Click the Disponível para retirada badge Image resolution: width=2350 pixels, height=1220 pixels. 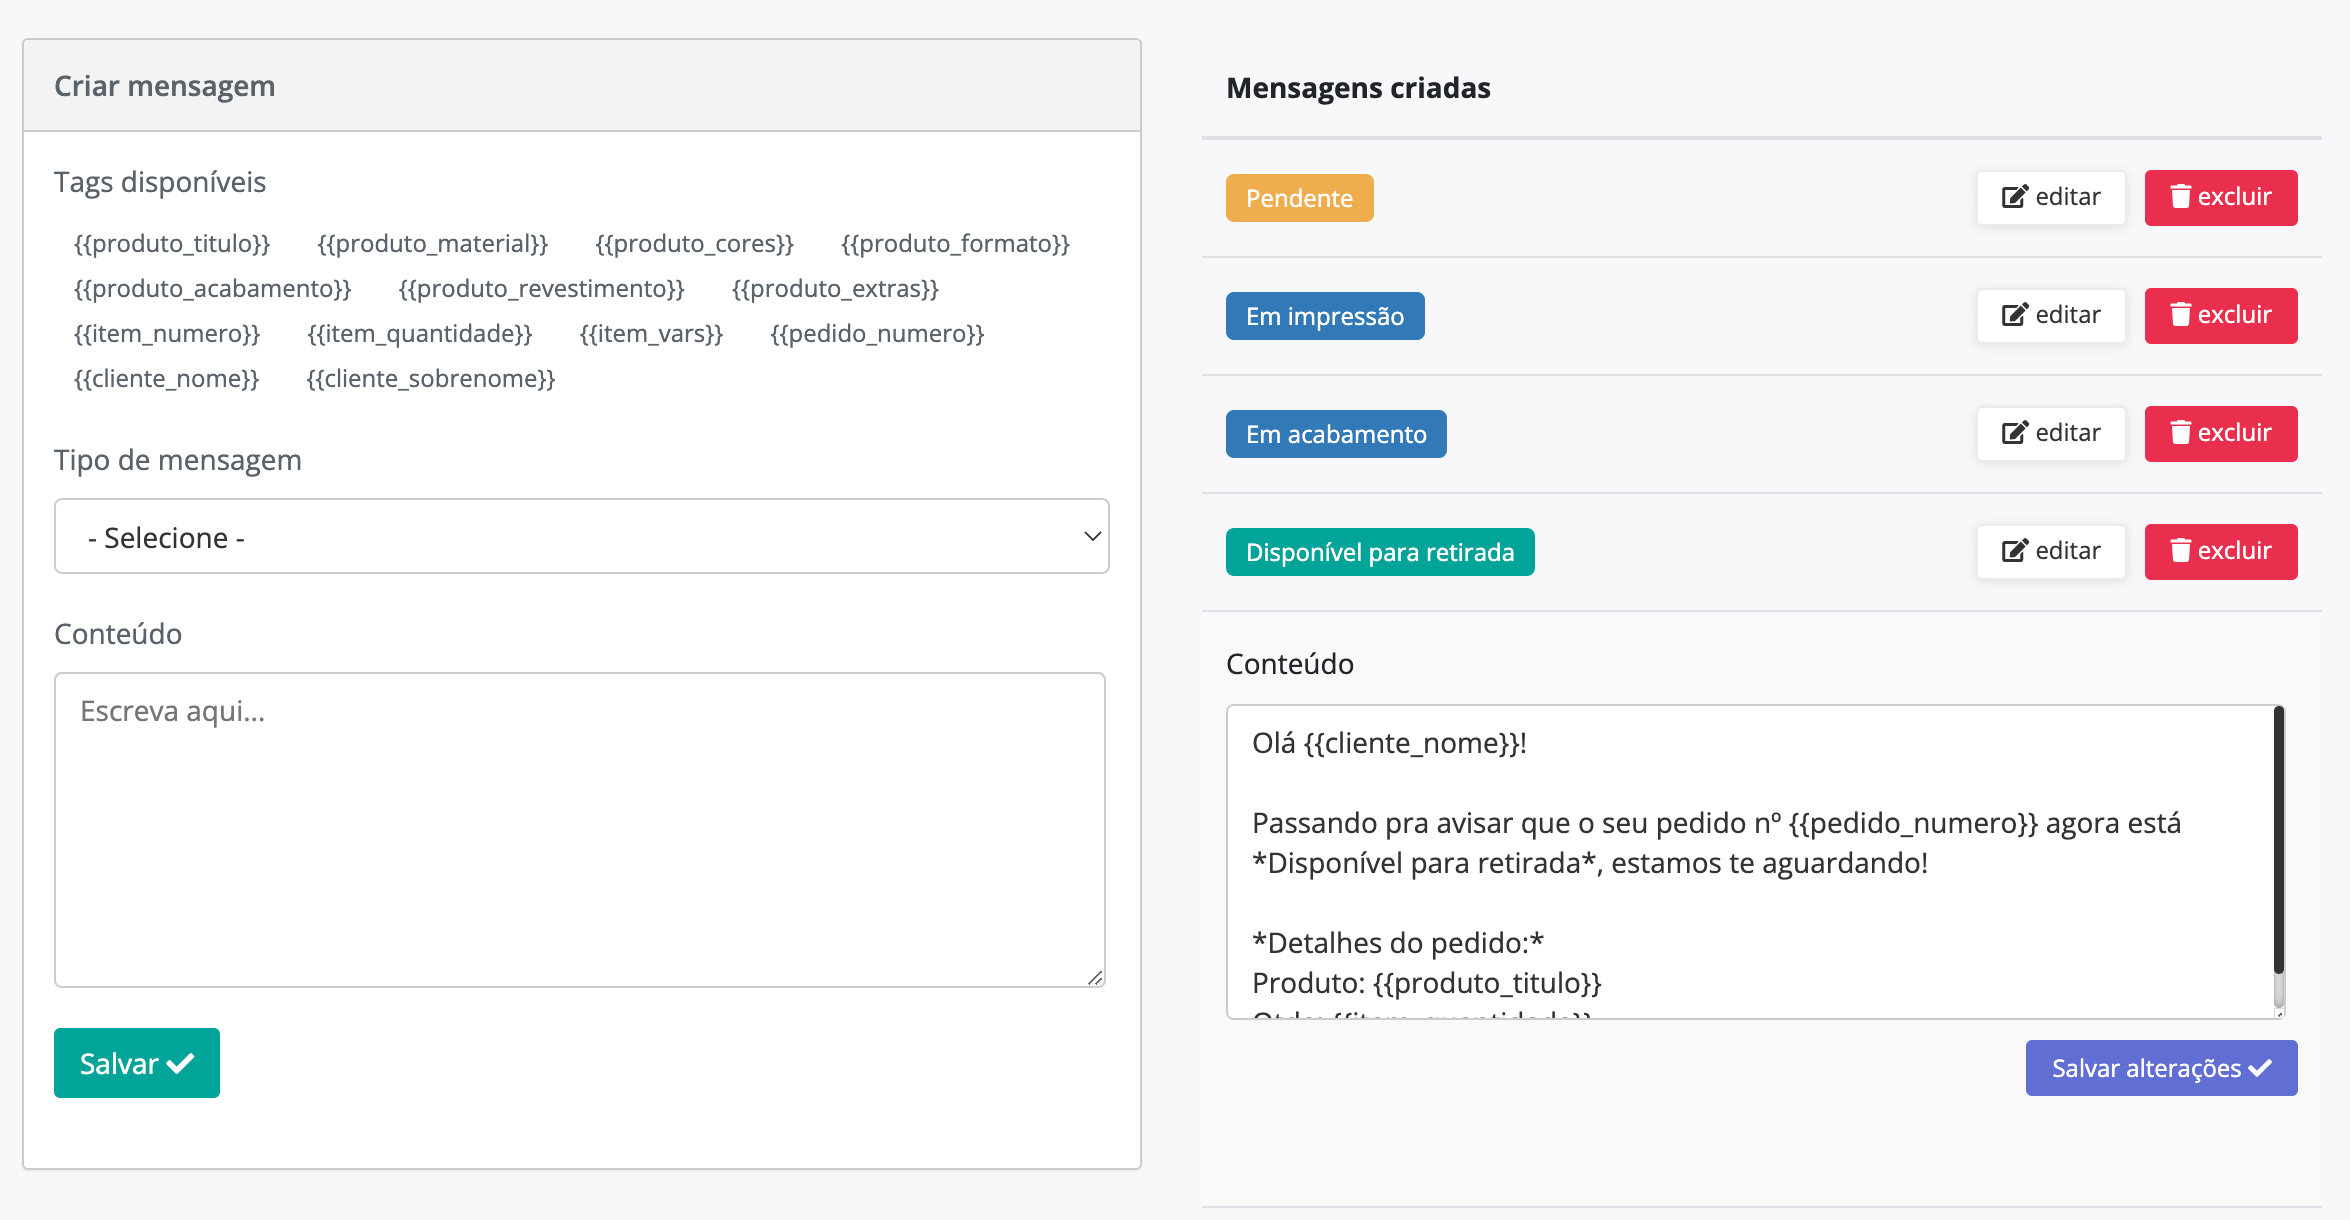click(x=1380, y=552)
